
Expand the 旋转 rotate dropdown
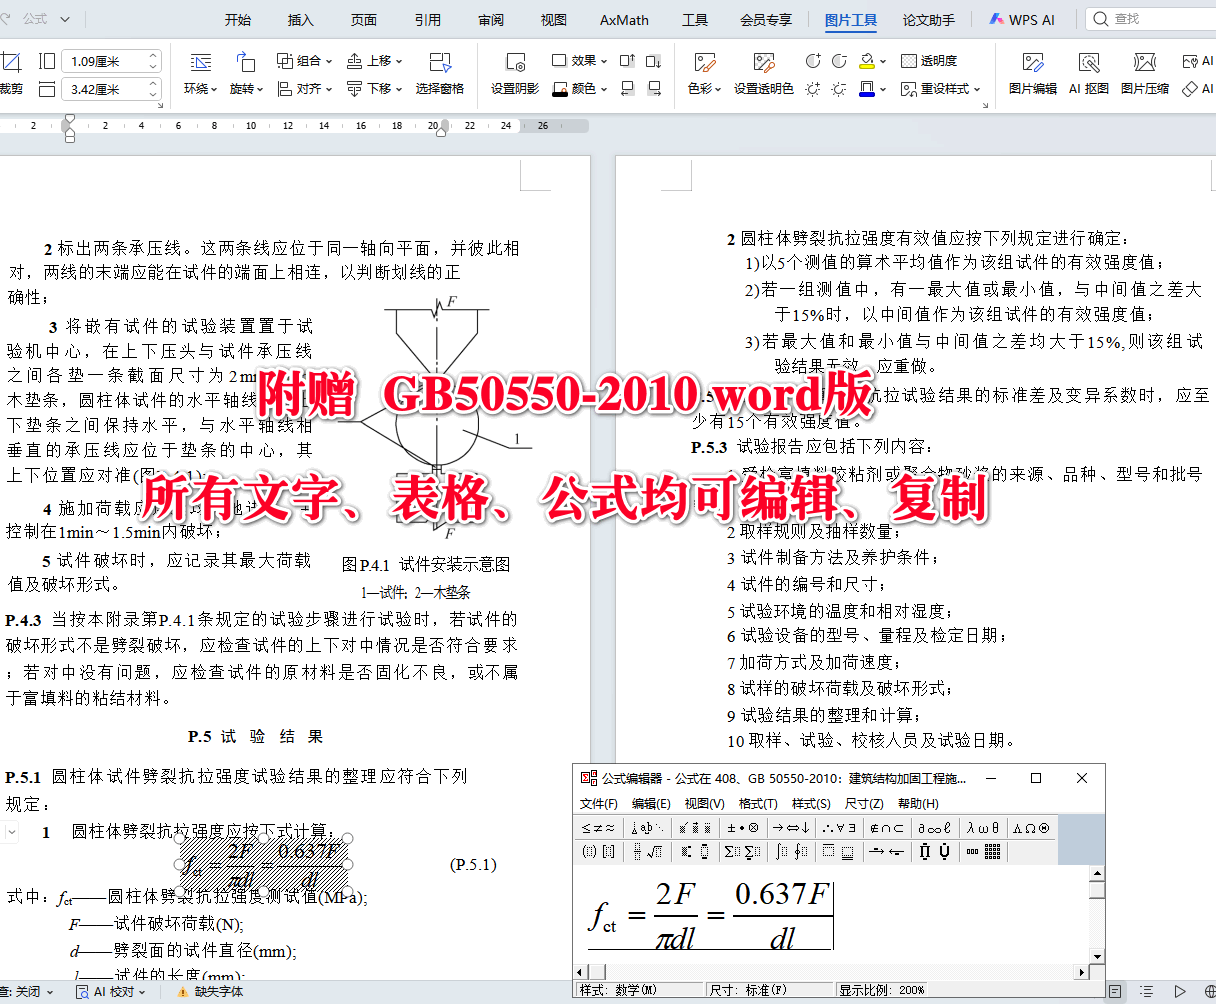click(246, 89)
